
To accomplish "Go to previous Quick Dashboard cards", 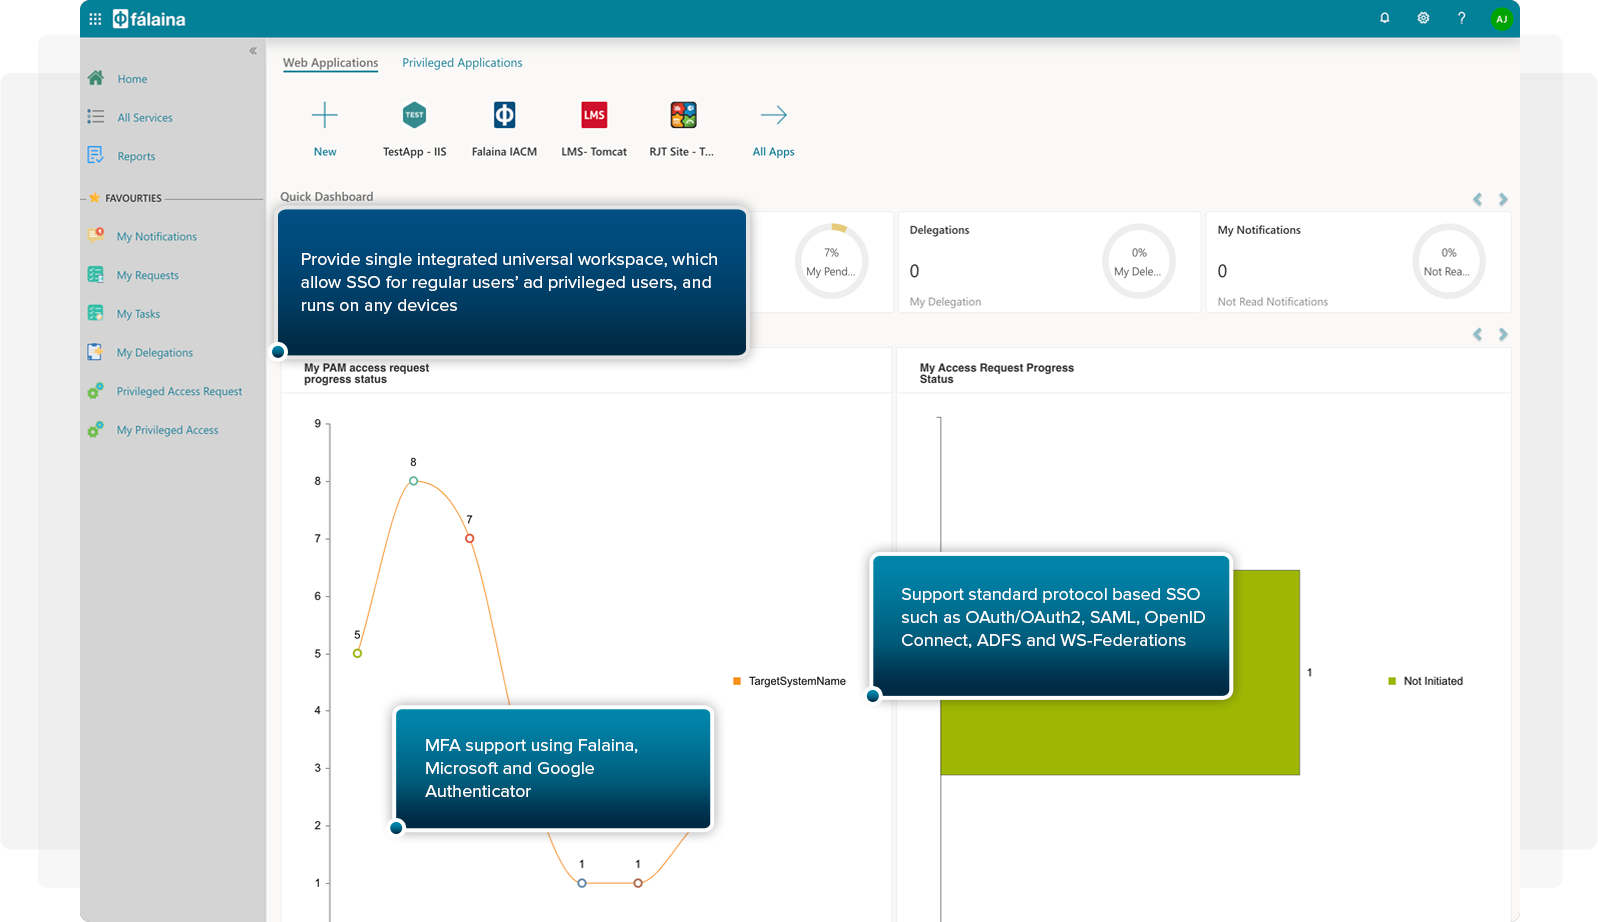I will tap(1477, 199).
